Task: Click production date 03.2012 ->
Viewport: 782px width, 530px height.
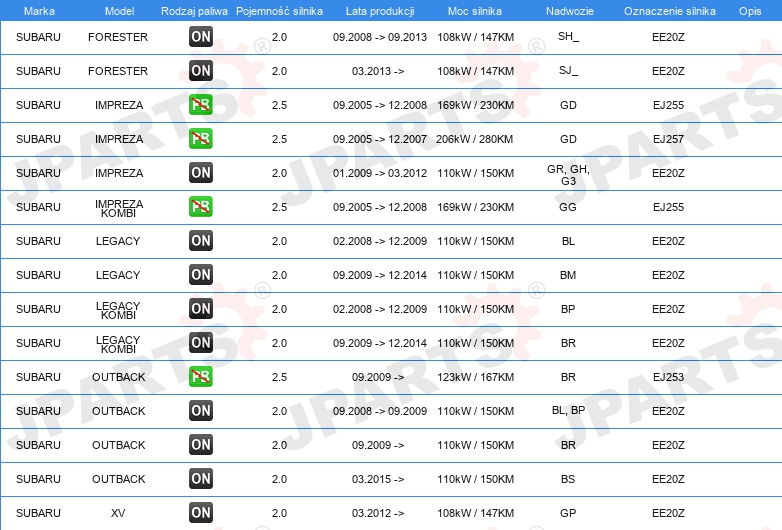Action: coord(378,513)
